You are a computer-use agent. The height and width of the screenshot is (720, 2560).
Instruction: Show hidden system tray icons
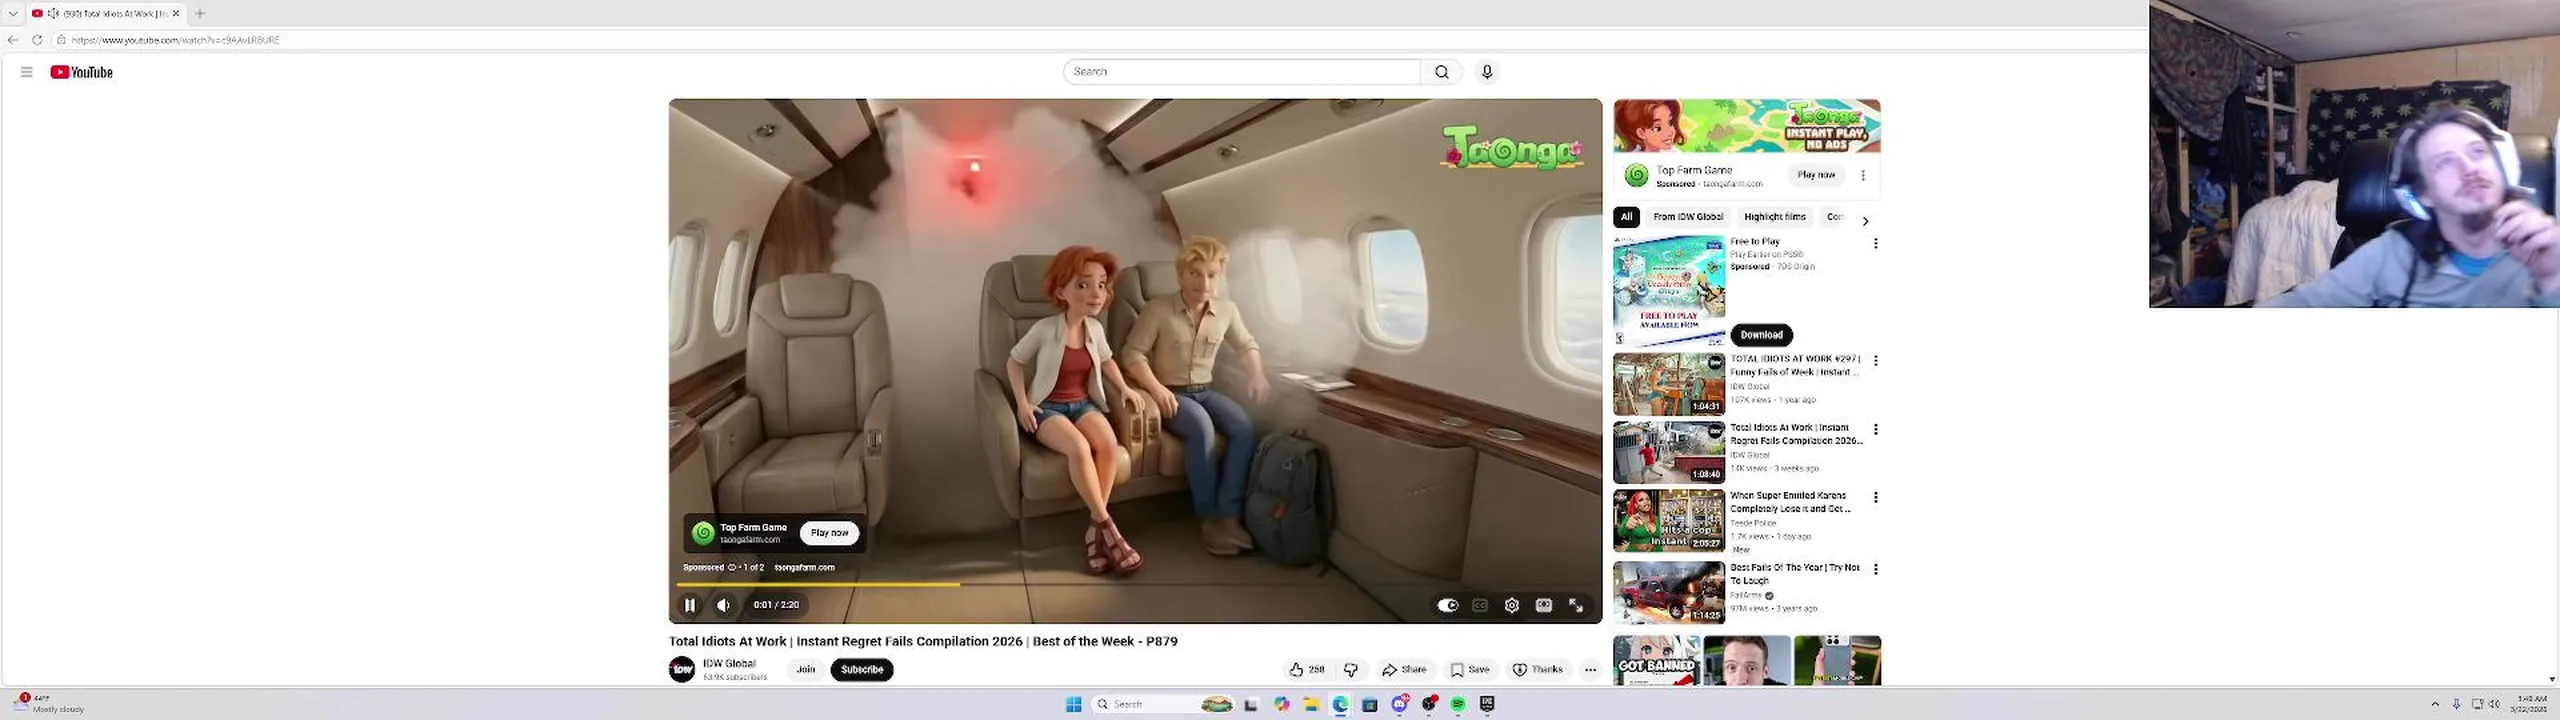pyautogui.click(x=2435, y=704)
